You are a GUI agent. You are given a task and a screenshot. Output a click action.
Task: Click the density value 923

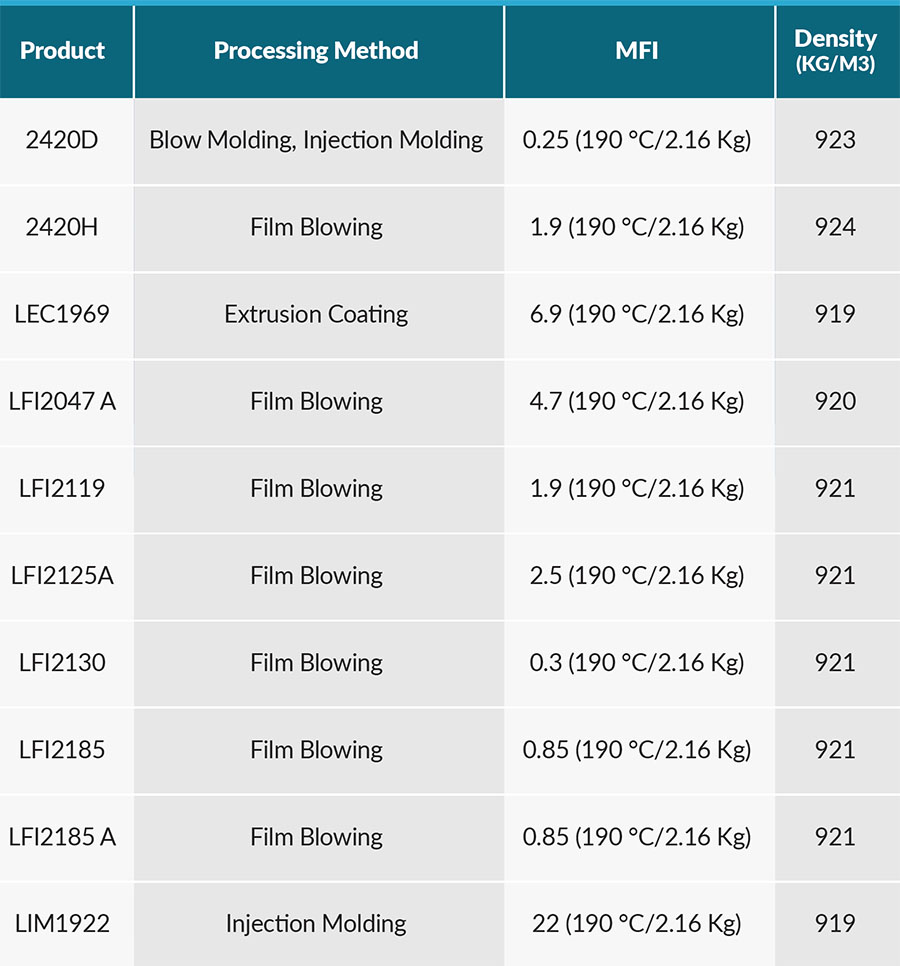835,140
